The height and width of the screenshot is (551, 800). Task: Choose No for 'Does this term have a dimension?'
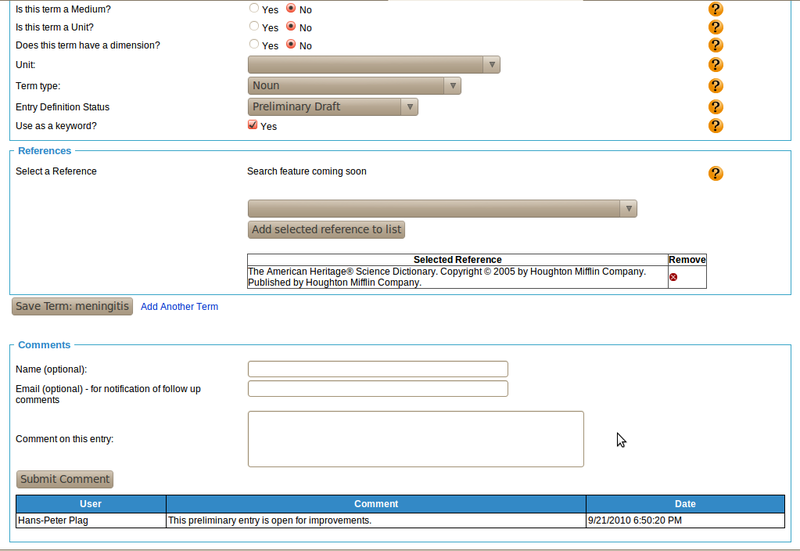coord(291,45)
